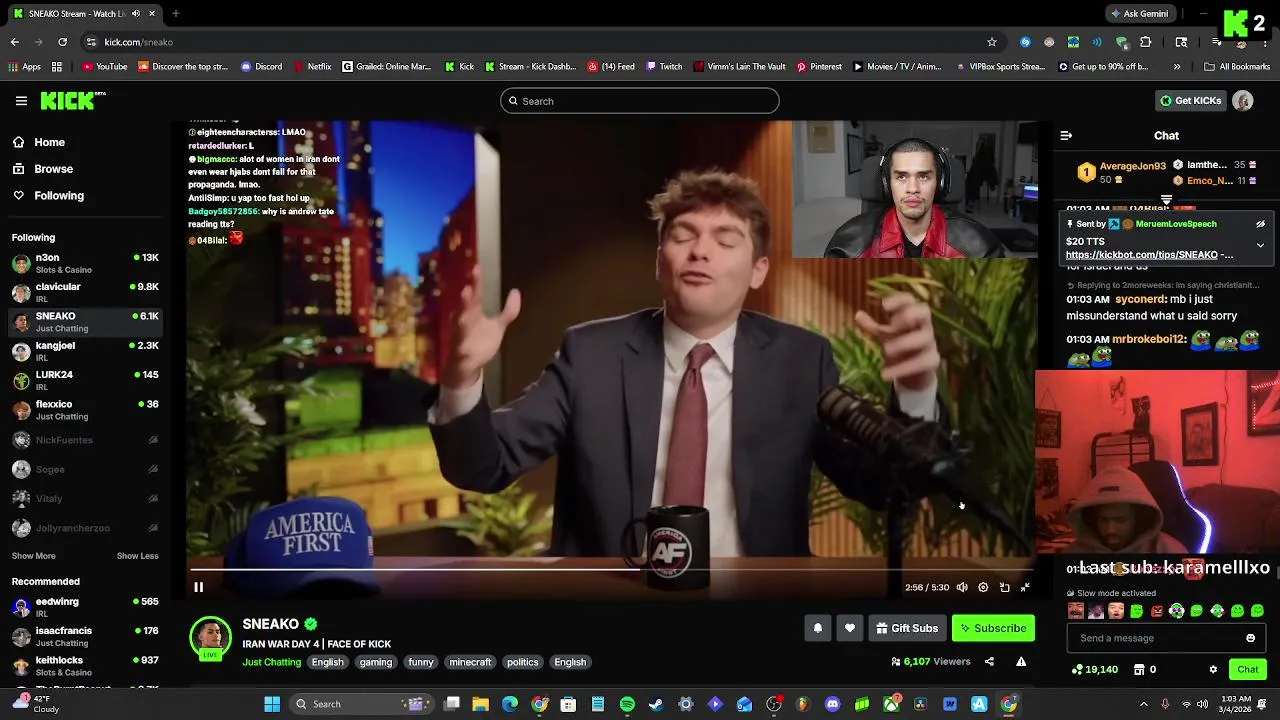Expand following list with Show More

(34, 556)
